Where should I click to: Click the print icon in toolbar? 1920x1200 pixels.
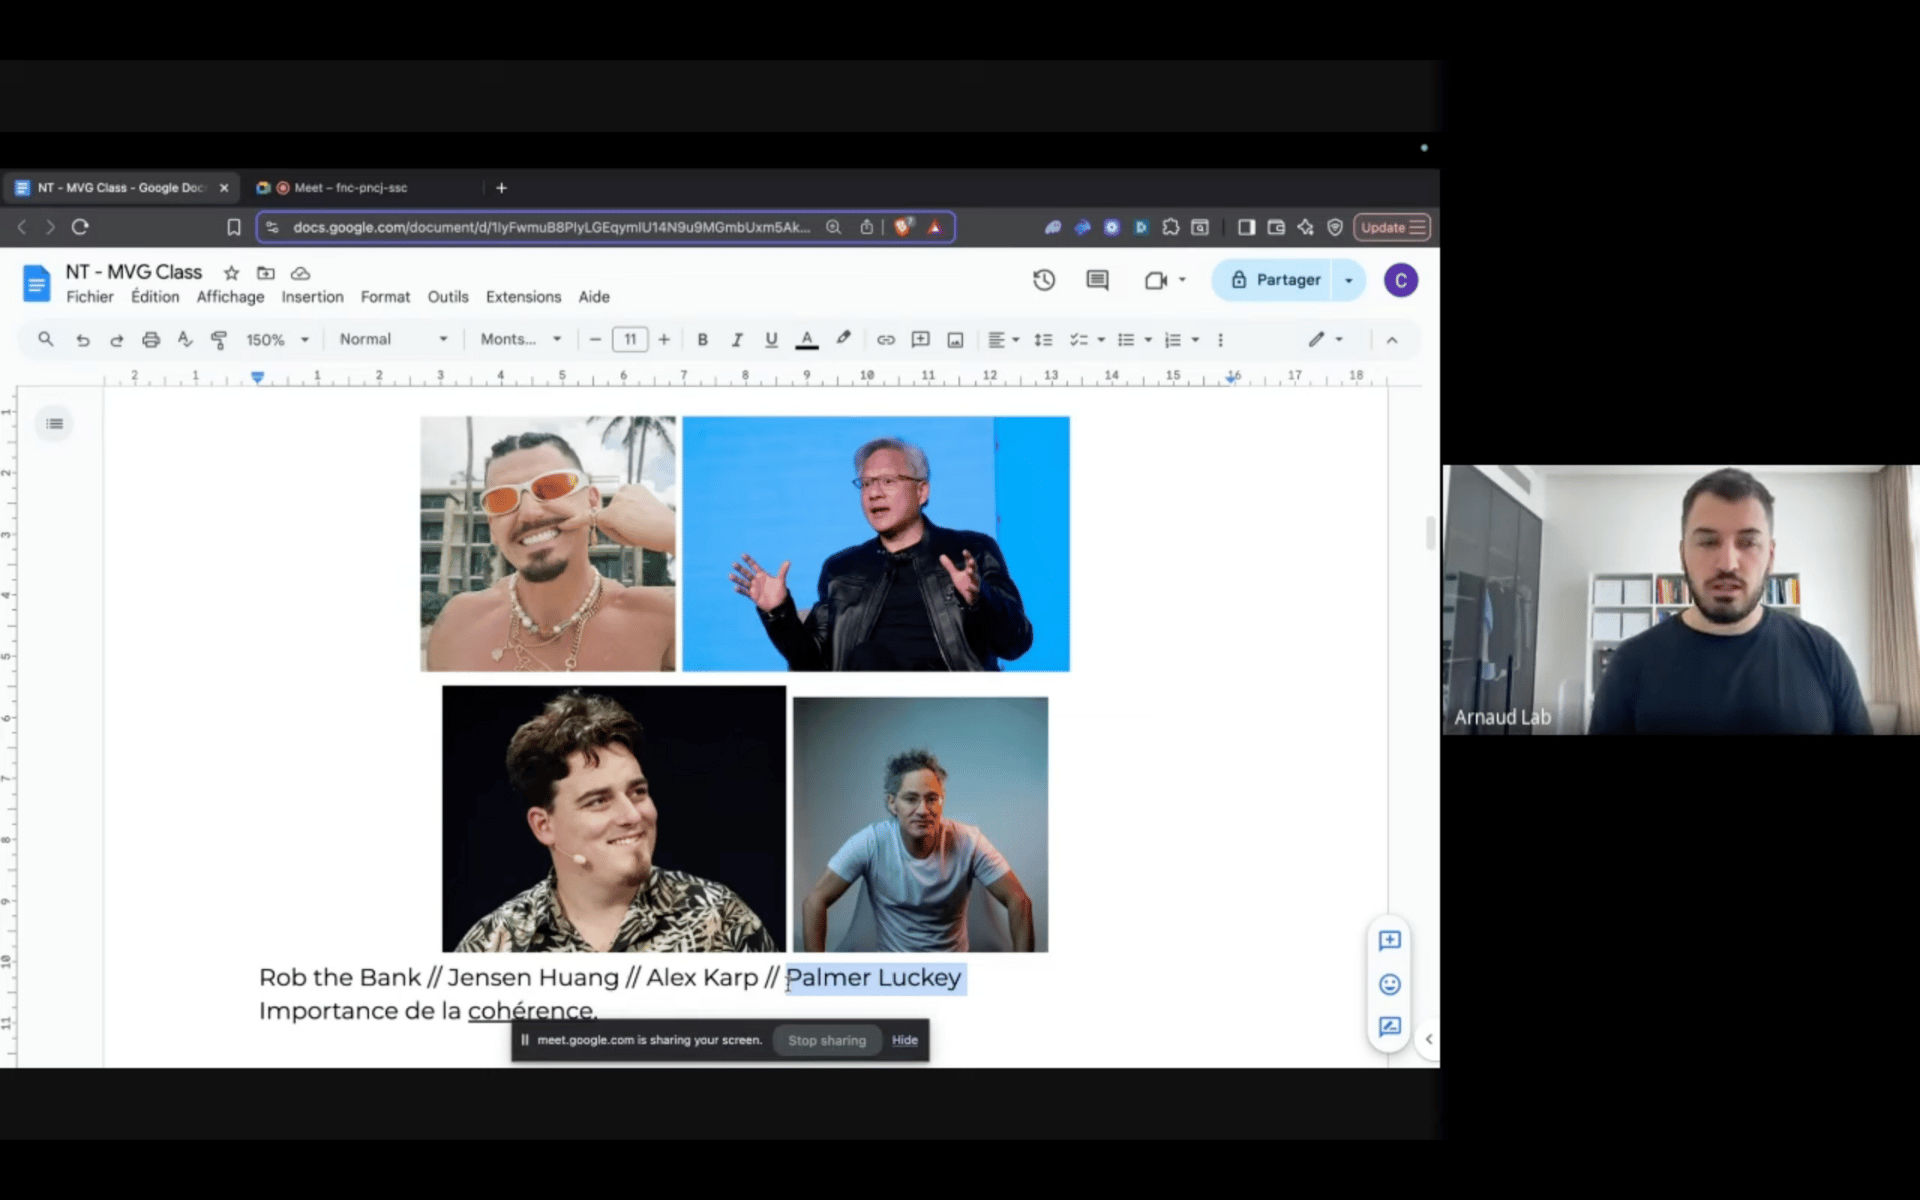pos(151,340)
